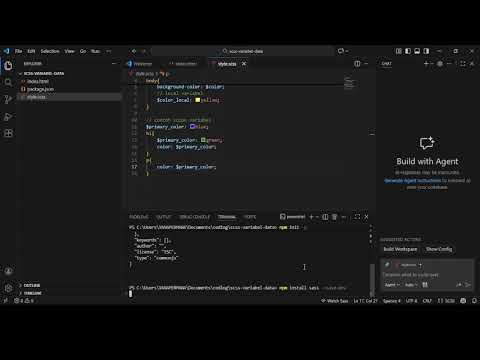The width and height of the screenshot is (480, 360).
Task: Open the Run menu
Action: pyautogui.click(x=96, y=51)
